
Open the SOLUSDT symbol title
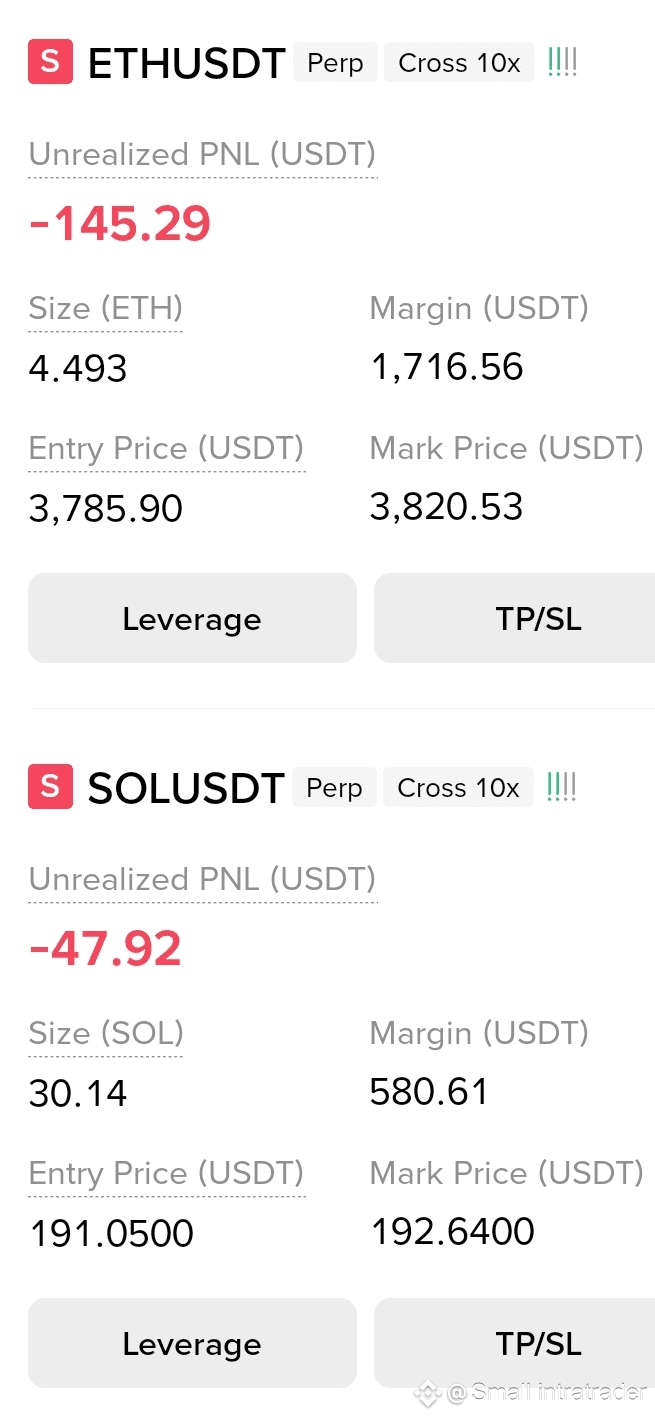pyautogui.click(x=186, y=788)
